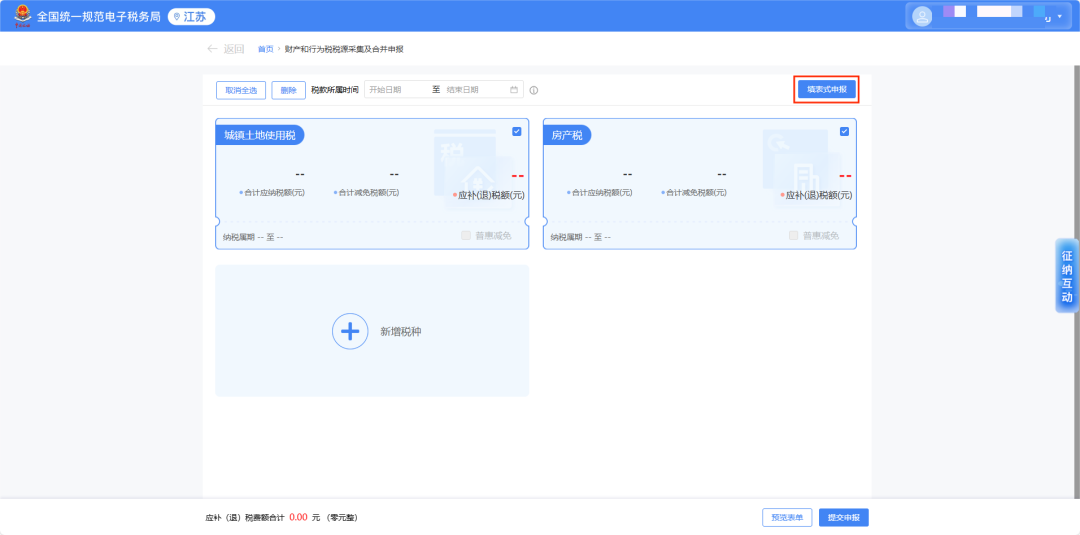Select the 房产税 card title
Image resolution: width=1080 pixels, height=535 pixels.
pos(567,136)
